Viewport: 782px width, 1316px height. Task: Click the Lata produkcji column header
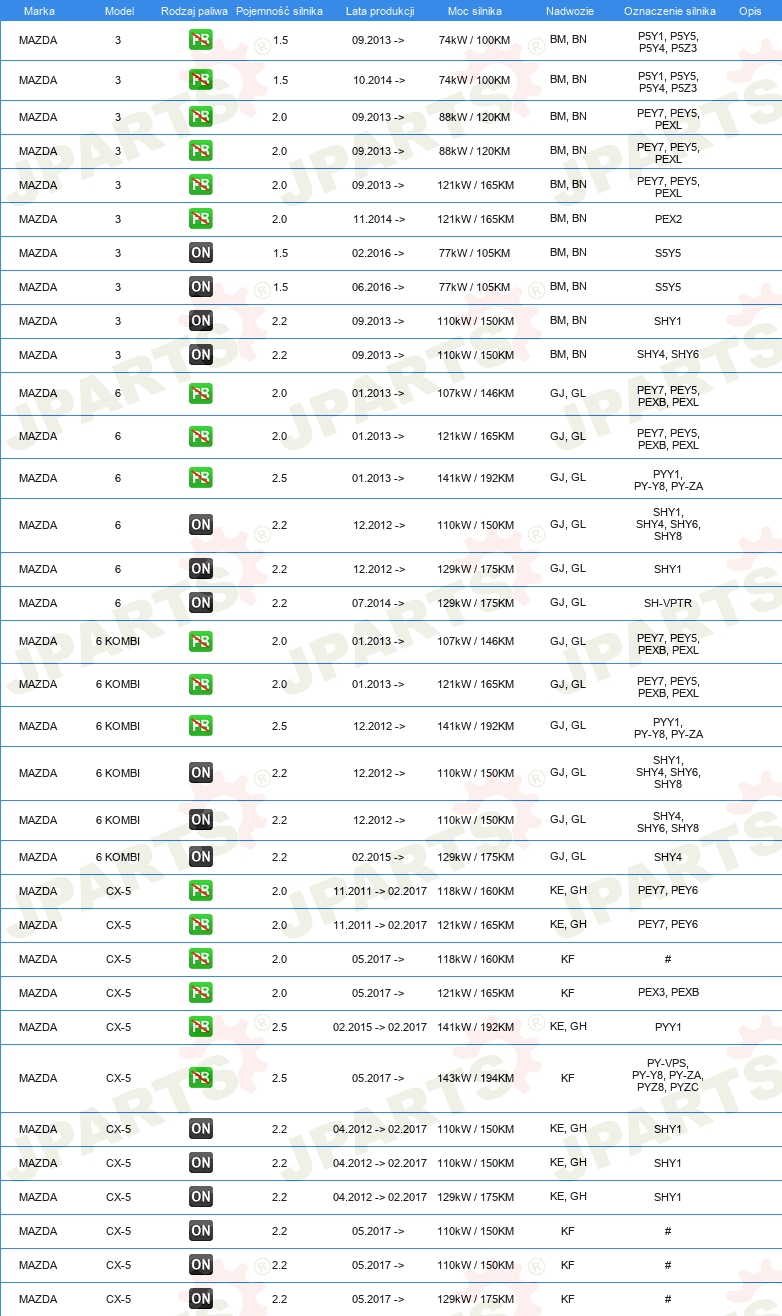coord(380,11)
